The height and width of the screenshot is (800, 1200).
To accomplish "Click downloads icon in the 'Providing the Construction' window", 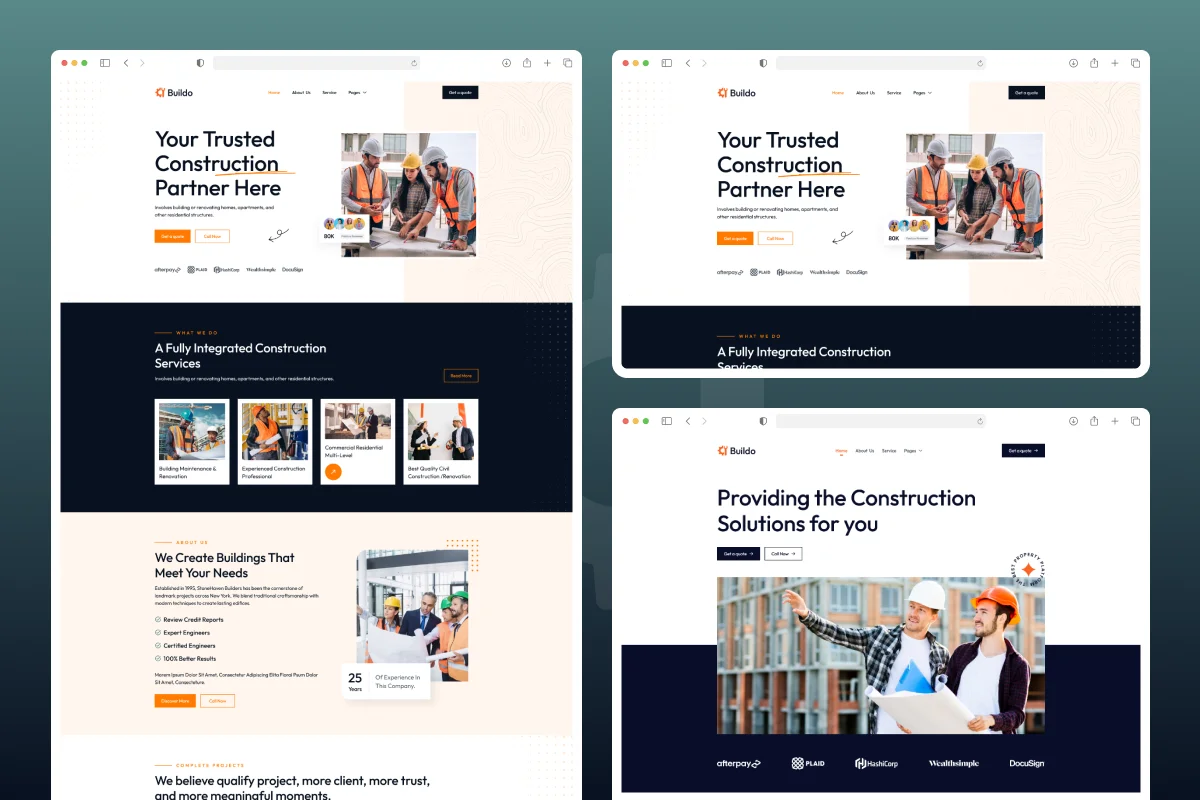I will click(x=1073, y=421).
